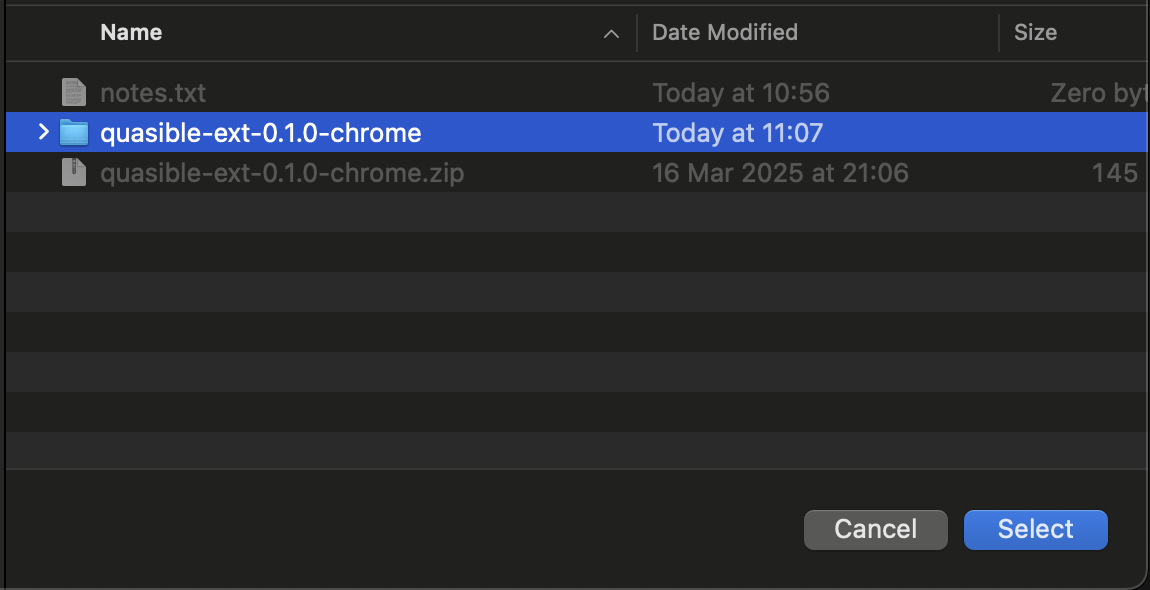1150x590 pixels.
Task: Click the 'Zero byt' size of notes.txt
Action: click(x=1096, y=93)
